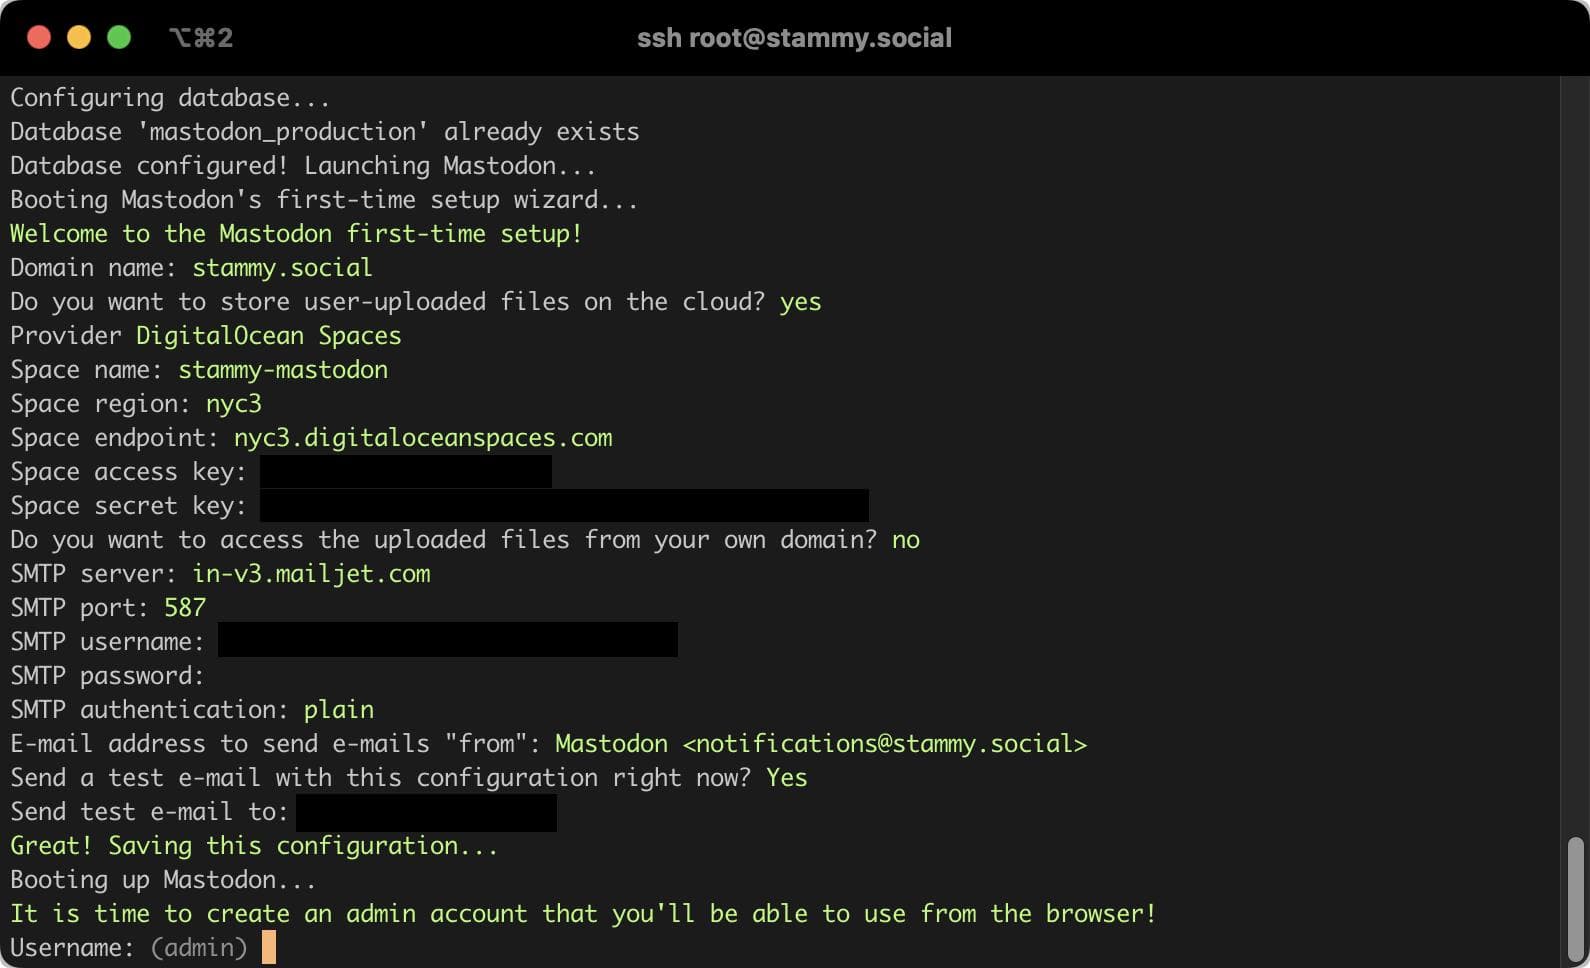The height and width of the screenshot is (968, 1590).
Task: Click the stammy.social domain name value
Action: 282,268
